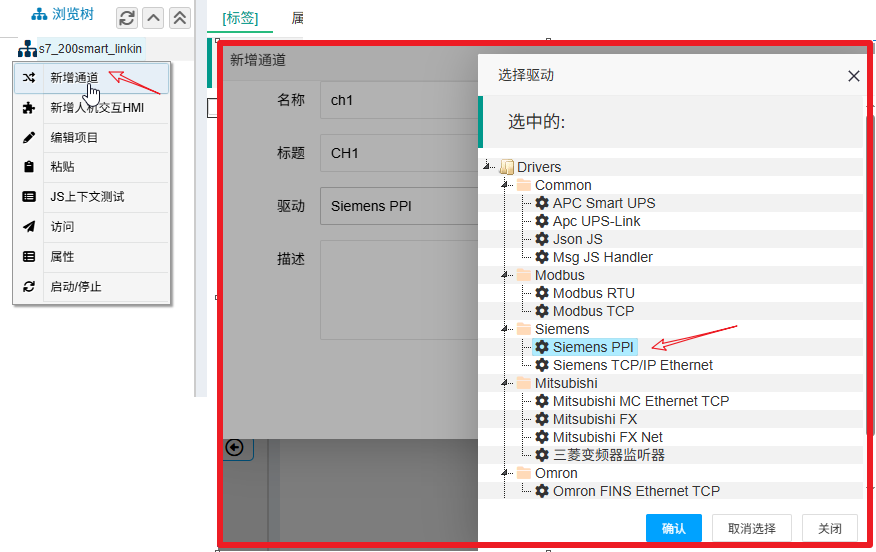Collapse the Siemens folder node
The image size is (876, 552).
point(506,329)
